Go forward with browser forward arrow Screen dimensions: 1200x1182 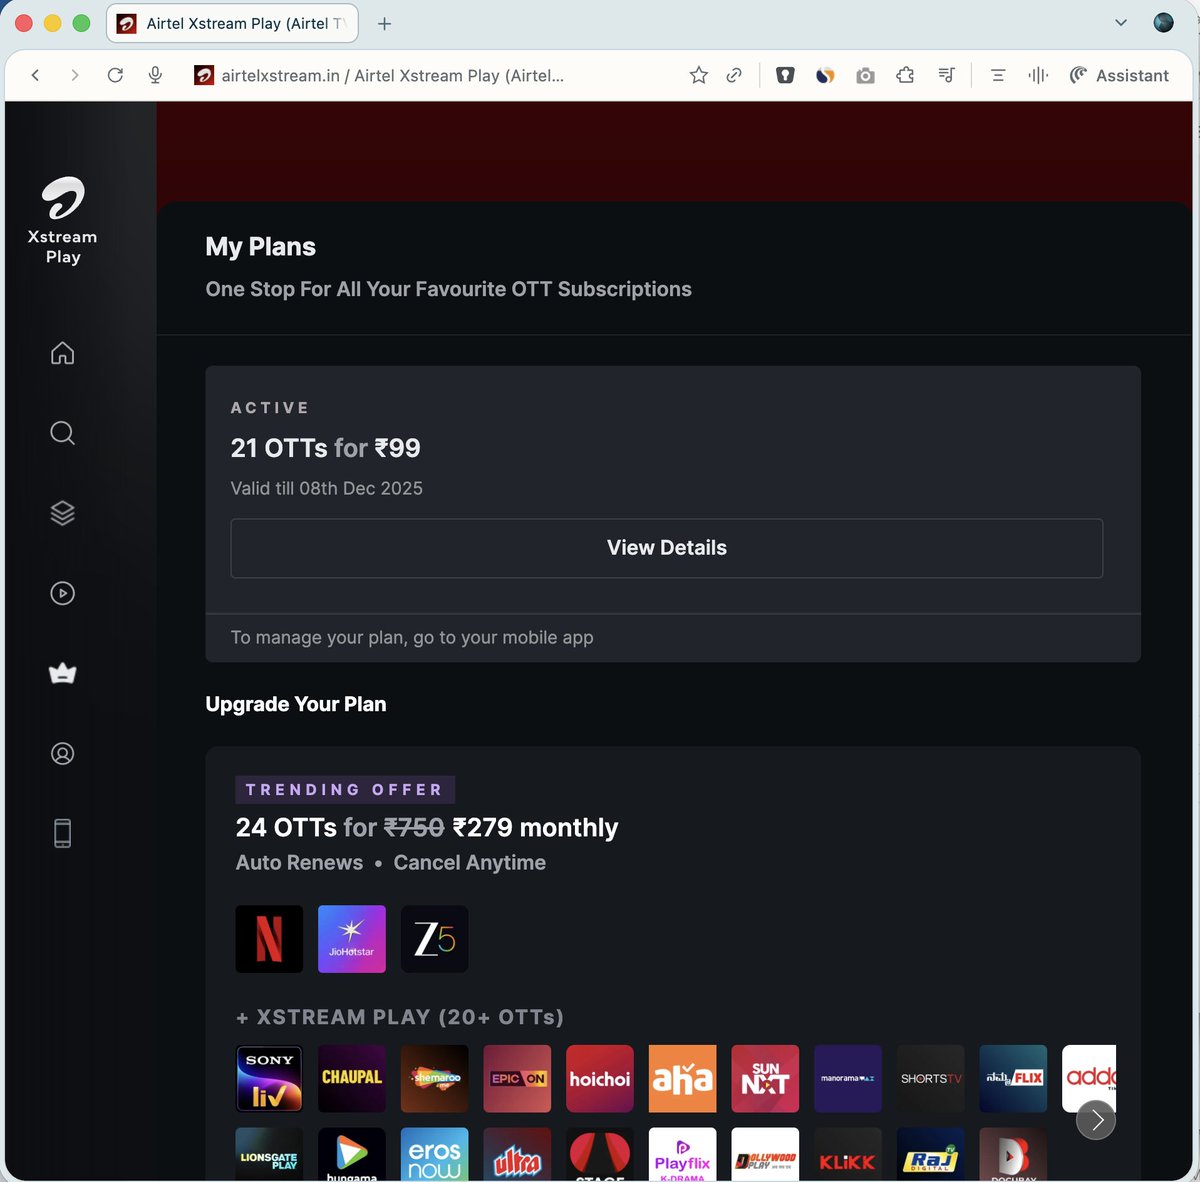click(x=74, y=75)
